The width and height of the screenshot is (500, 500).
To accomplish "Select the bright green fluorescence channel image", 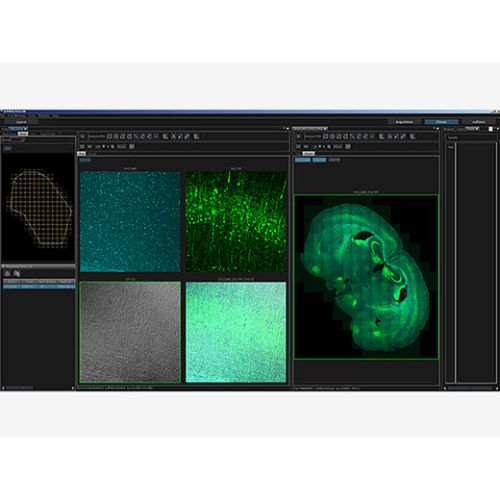I will click(236, 222).
